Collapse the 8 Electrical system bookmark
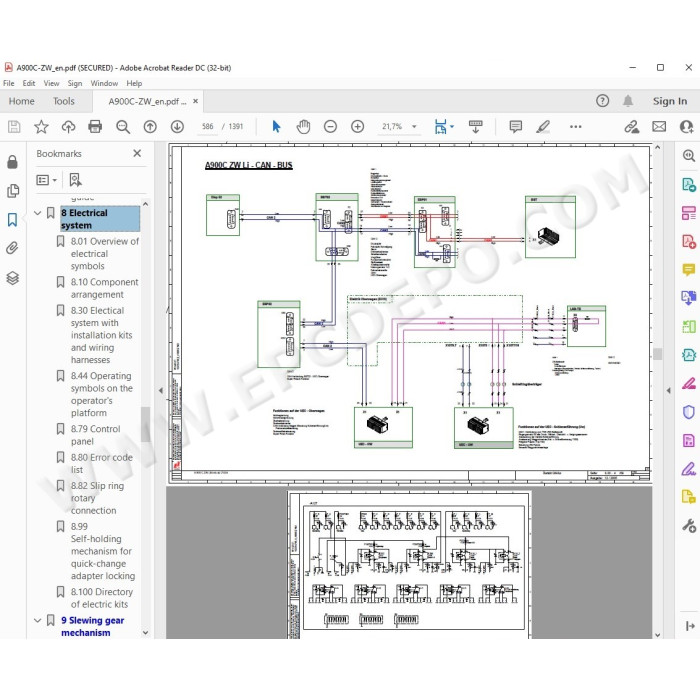This screenshot has height=700, width=700. pos(38,213)
